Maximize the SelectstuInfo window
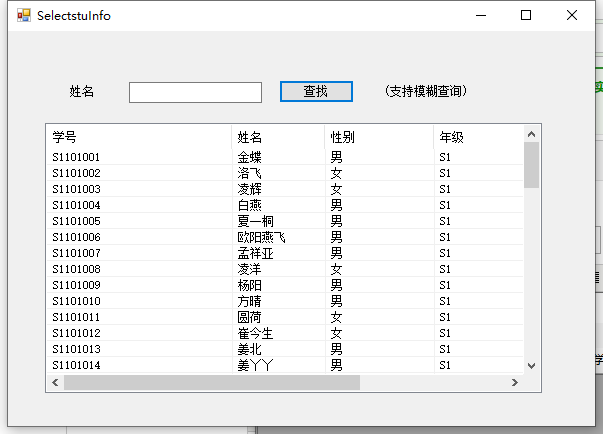 [526, 15]
